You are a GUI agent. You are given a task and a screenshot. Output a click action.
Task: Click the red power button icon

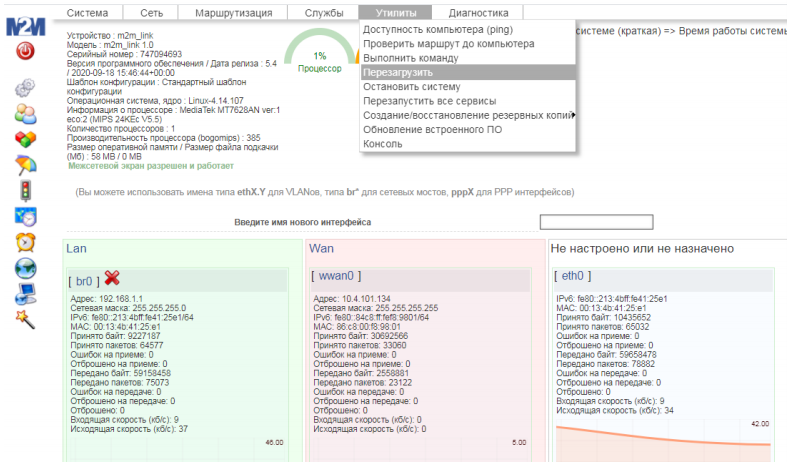(26, 51)
